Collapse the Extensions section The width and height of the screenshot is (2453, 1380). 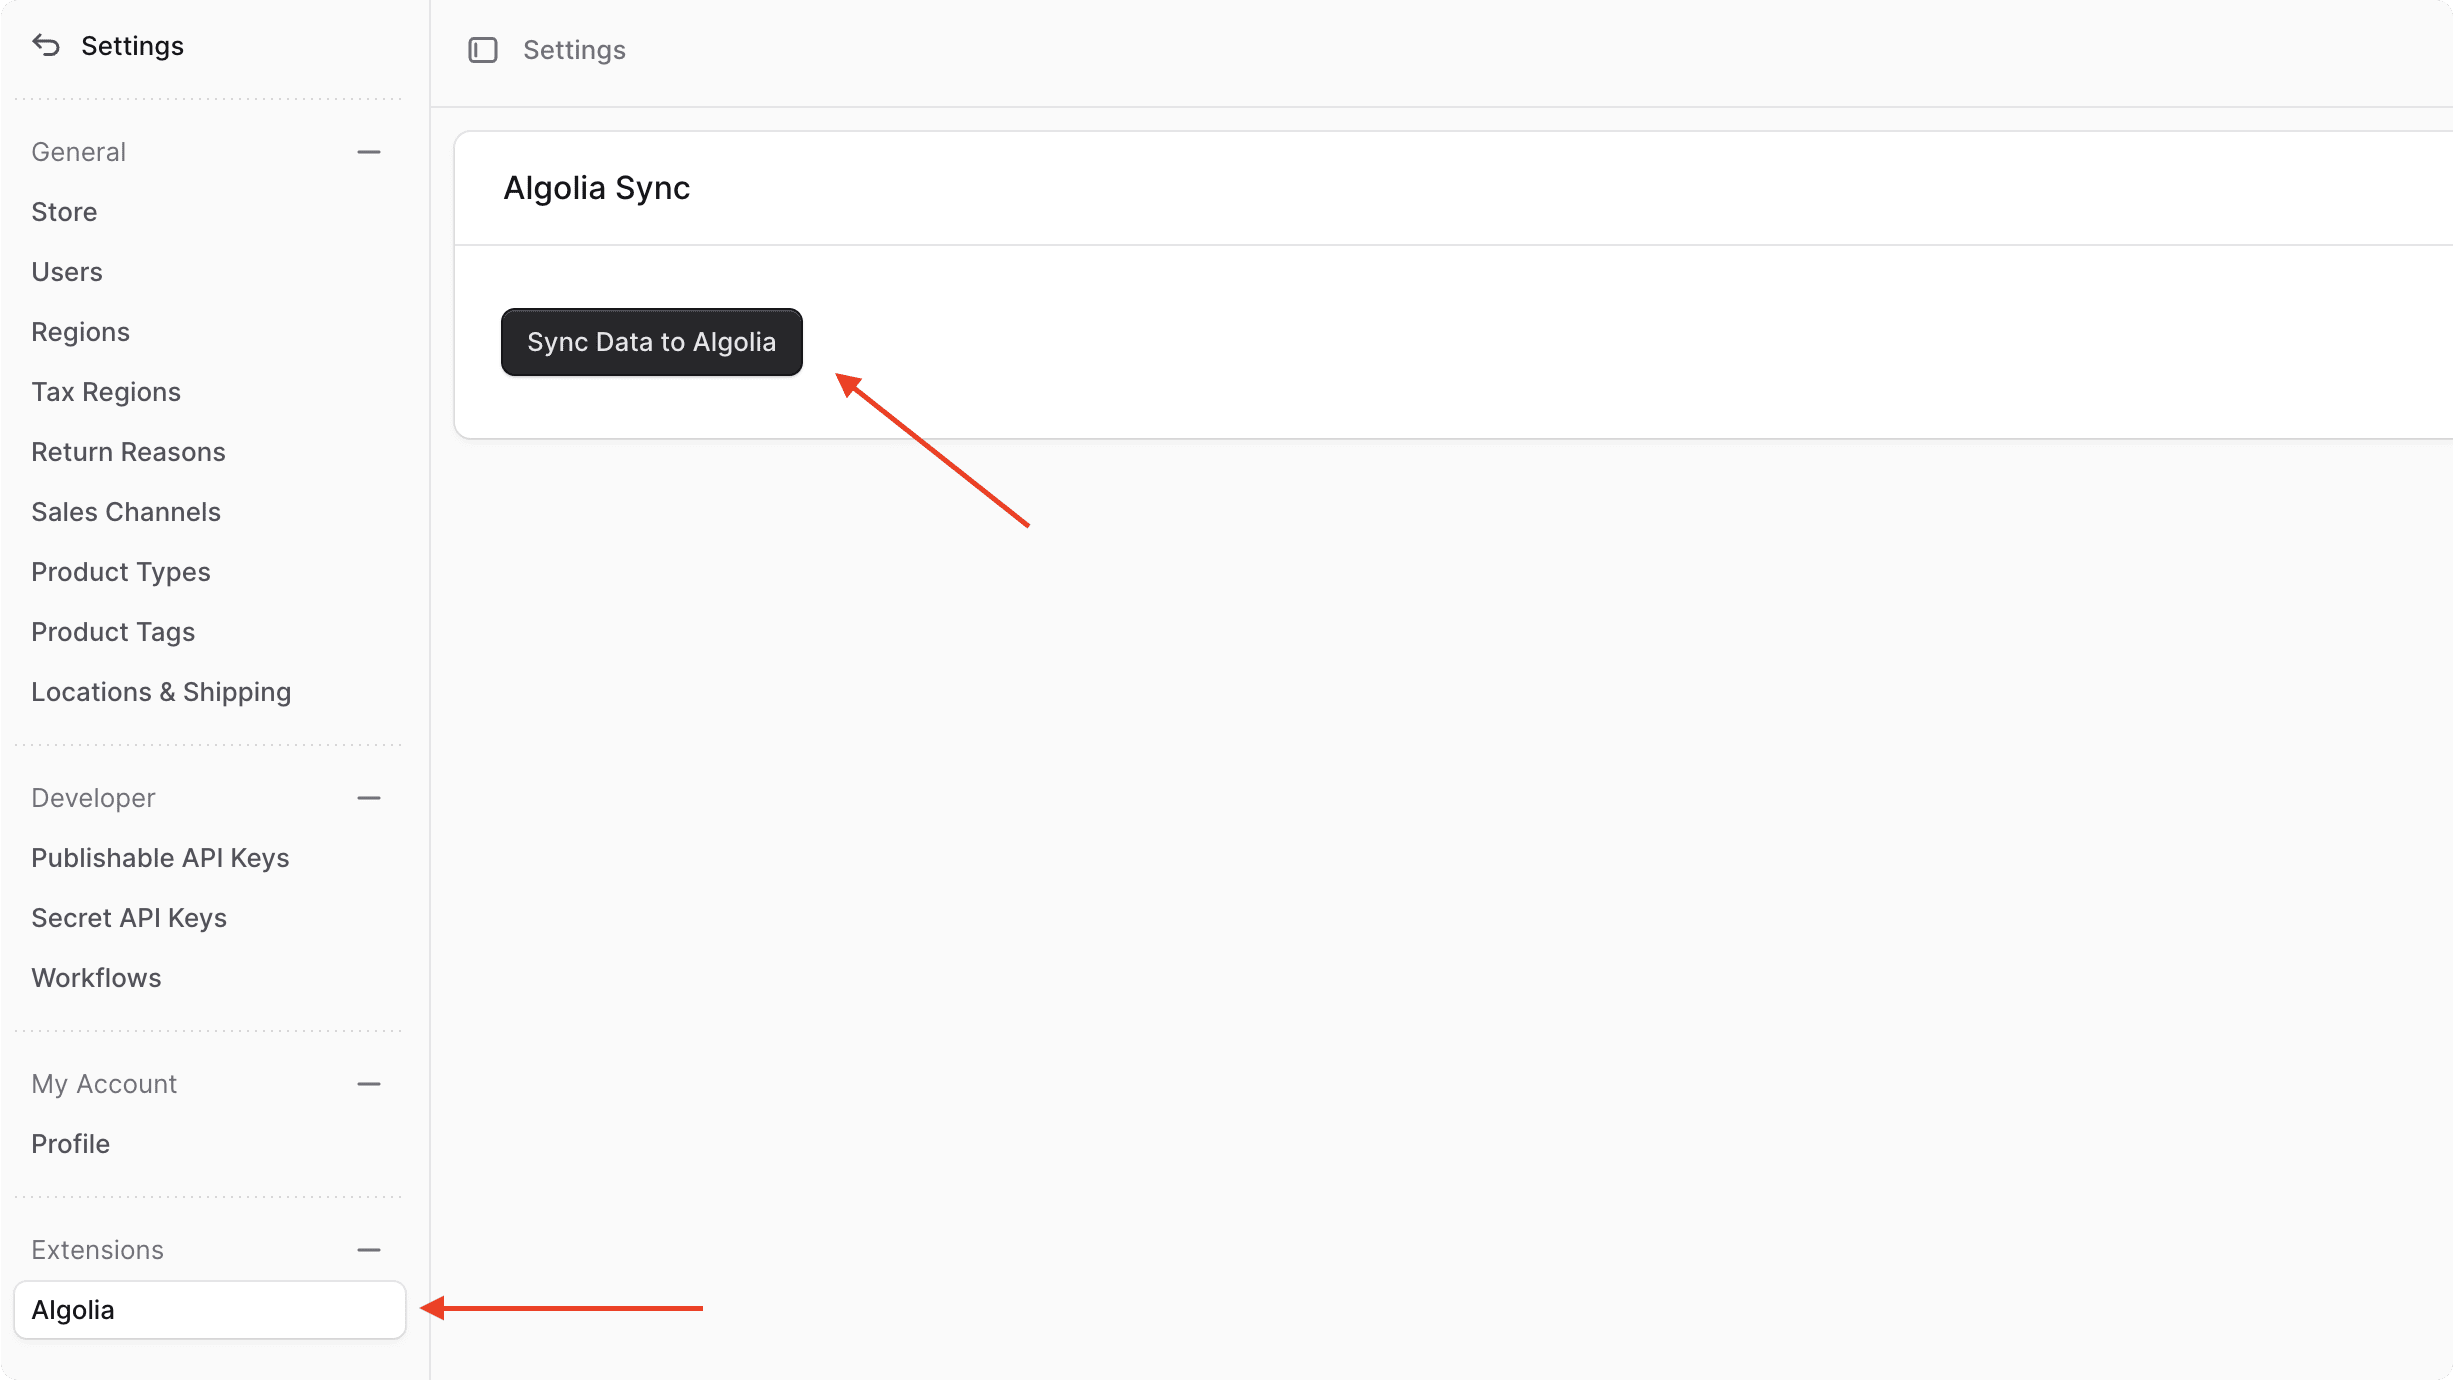coord(369,1249)
